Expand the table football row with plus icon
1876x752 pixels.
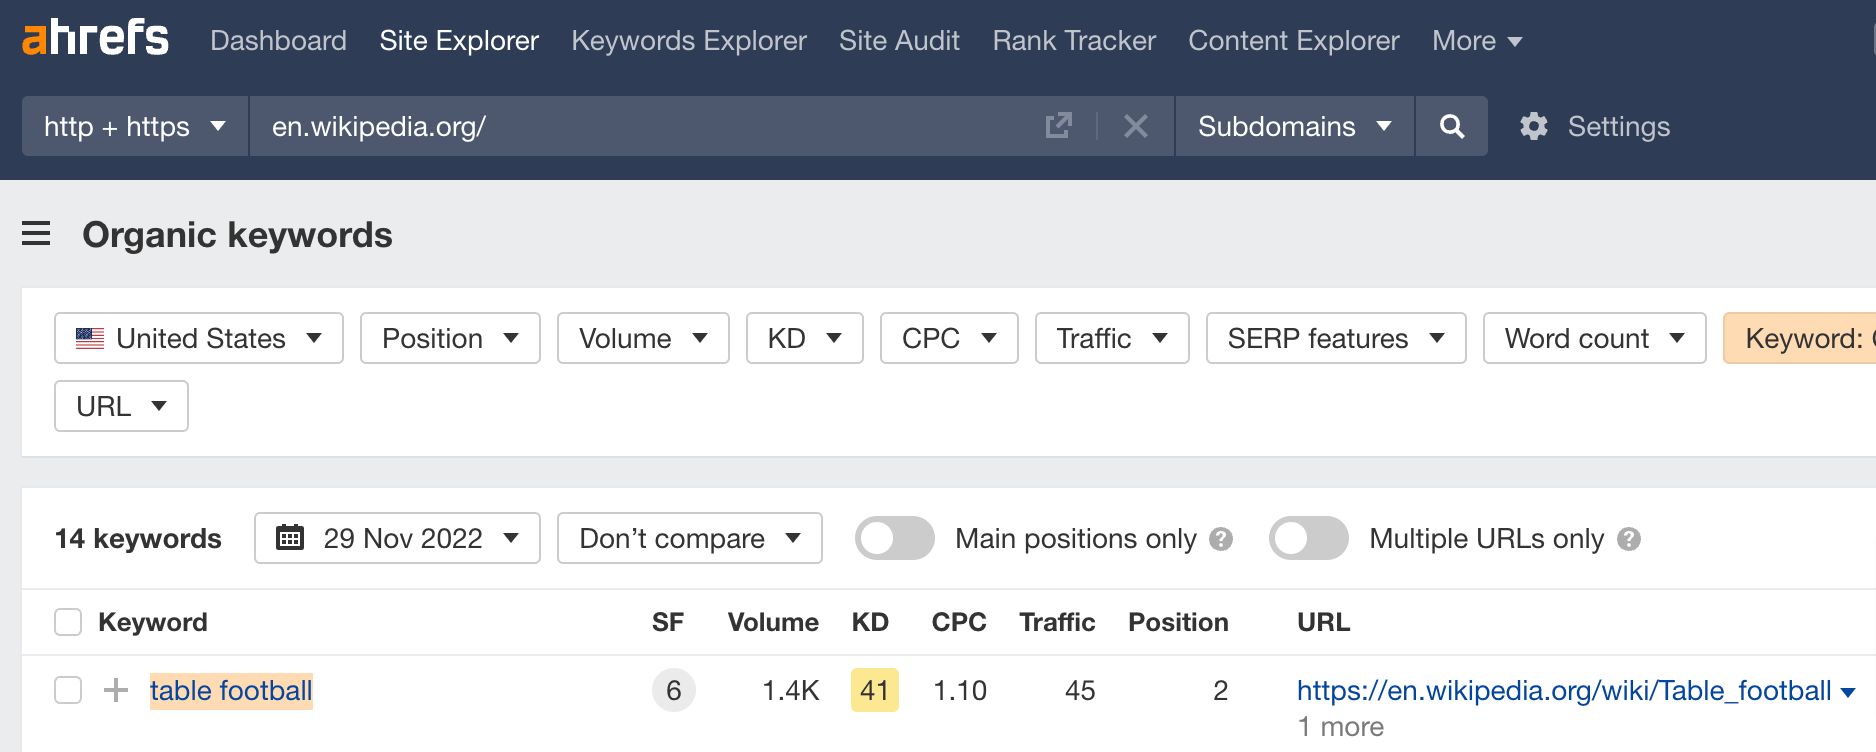click(116, 690)
